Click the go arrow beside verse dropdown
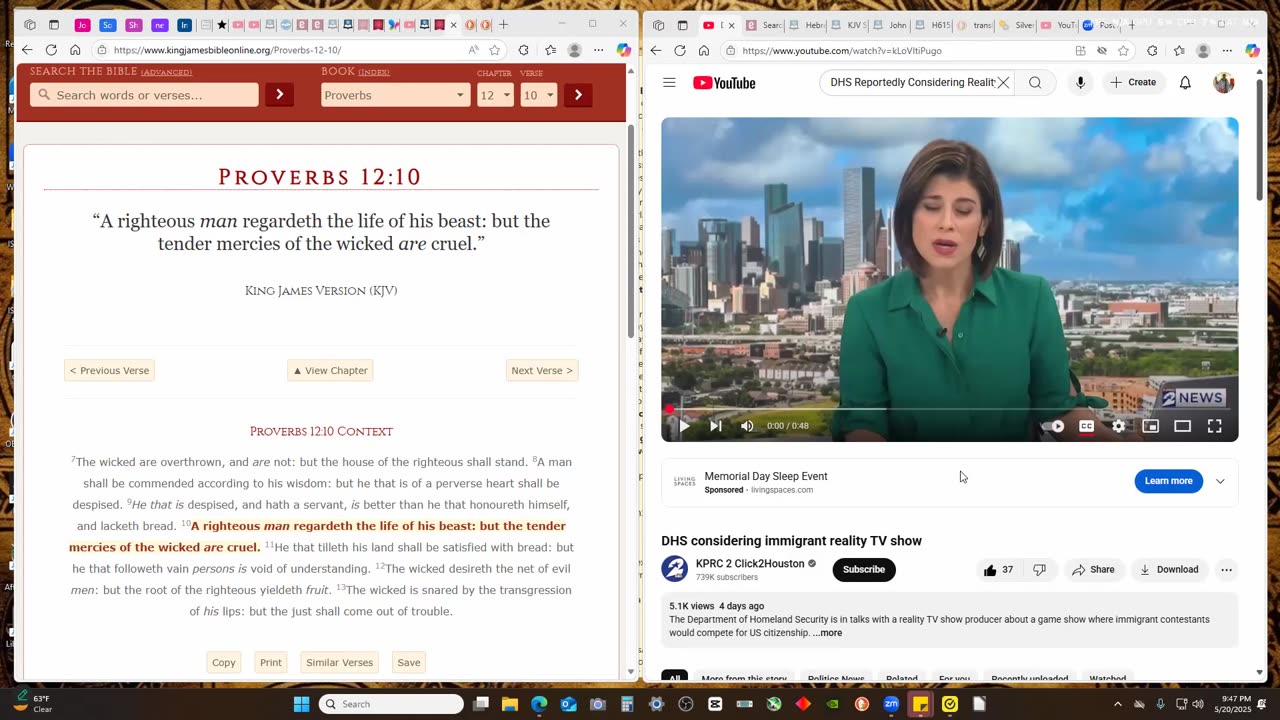The width and height of the screenshot is (1280, 720). [578, 95]
